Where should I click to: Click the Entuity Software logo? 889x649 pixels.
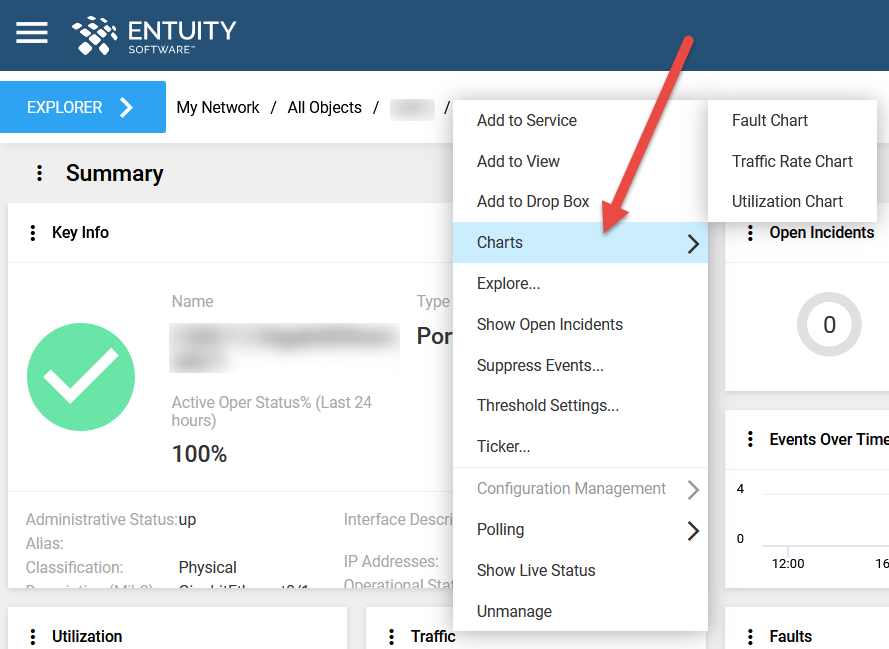154,35
